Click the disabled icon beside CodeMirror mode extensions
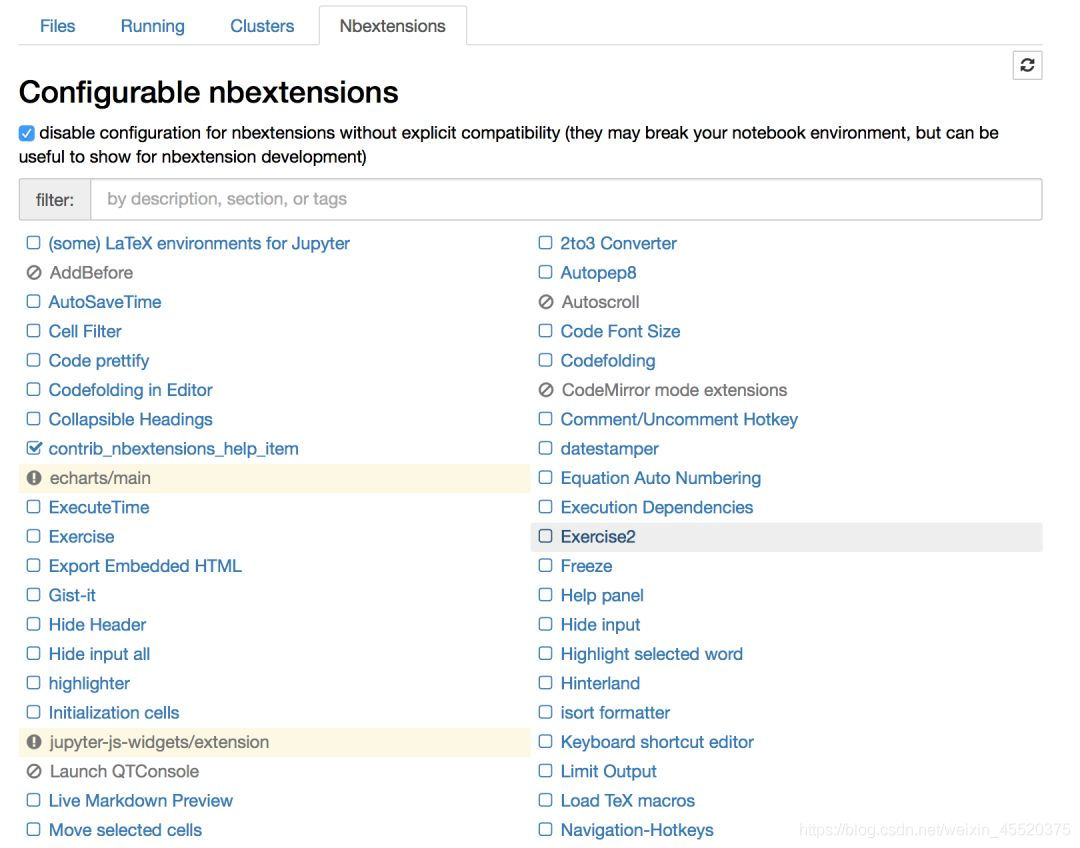Viewport: 1080px width, 848px height. [546, 390]
